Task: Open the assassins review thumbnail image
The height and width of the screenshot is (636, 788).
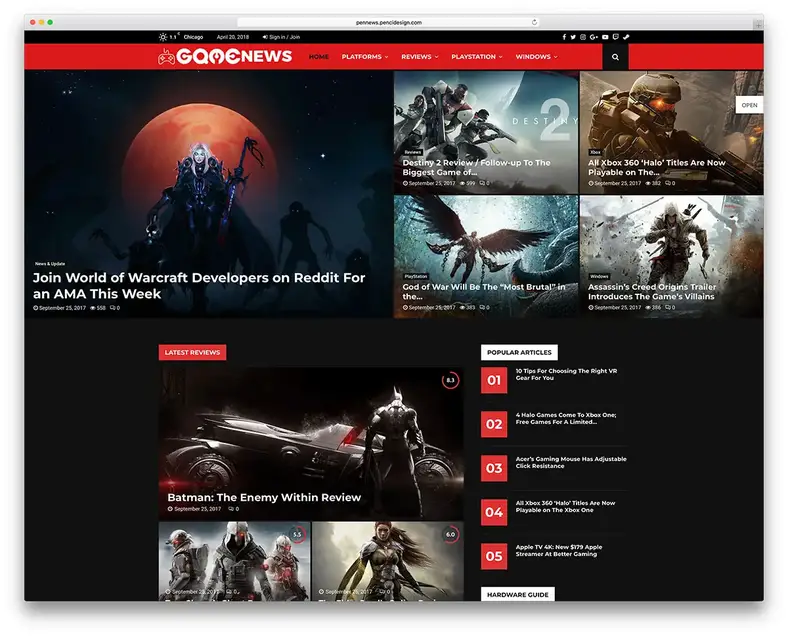Action: [234, 561]
